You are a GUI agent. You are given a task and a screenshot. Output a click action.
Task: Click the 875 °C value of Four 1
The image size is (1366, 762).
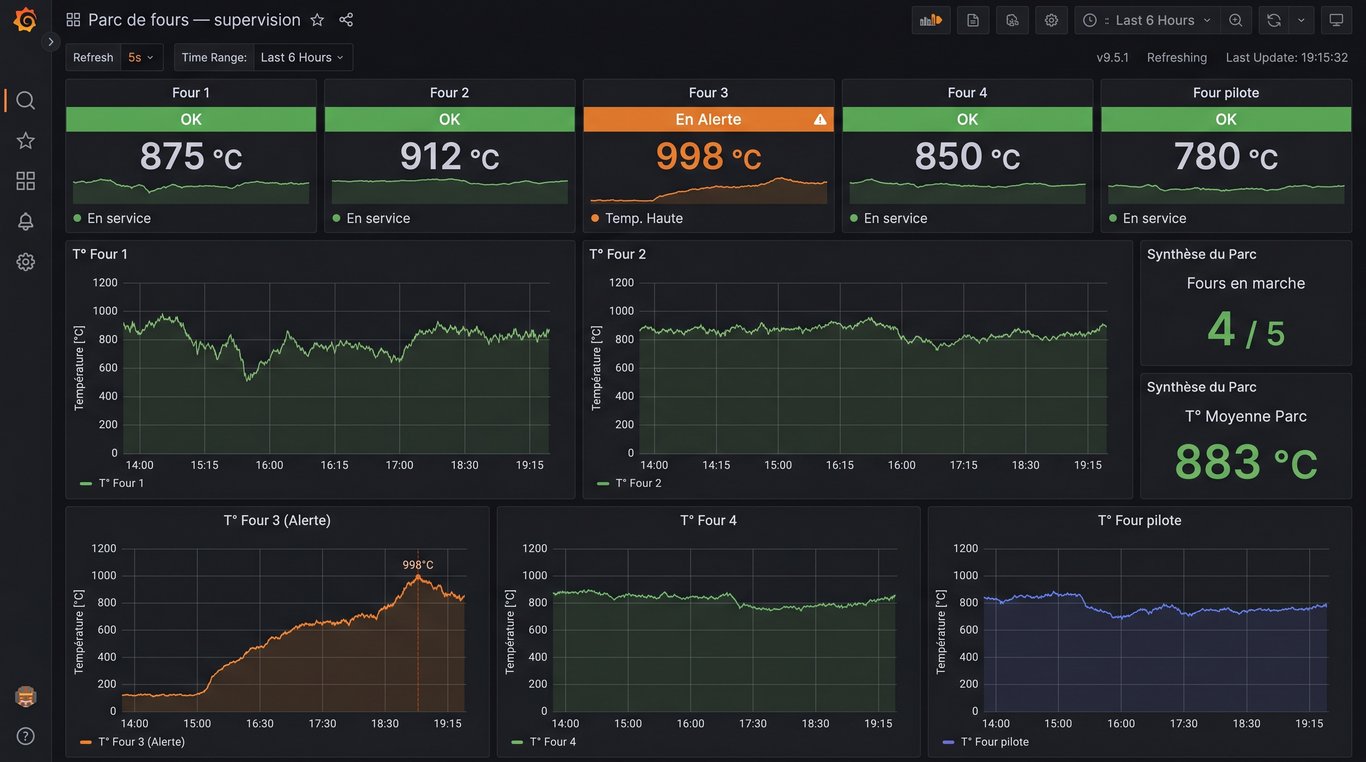[191, 157]
